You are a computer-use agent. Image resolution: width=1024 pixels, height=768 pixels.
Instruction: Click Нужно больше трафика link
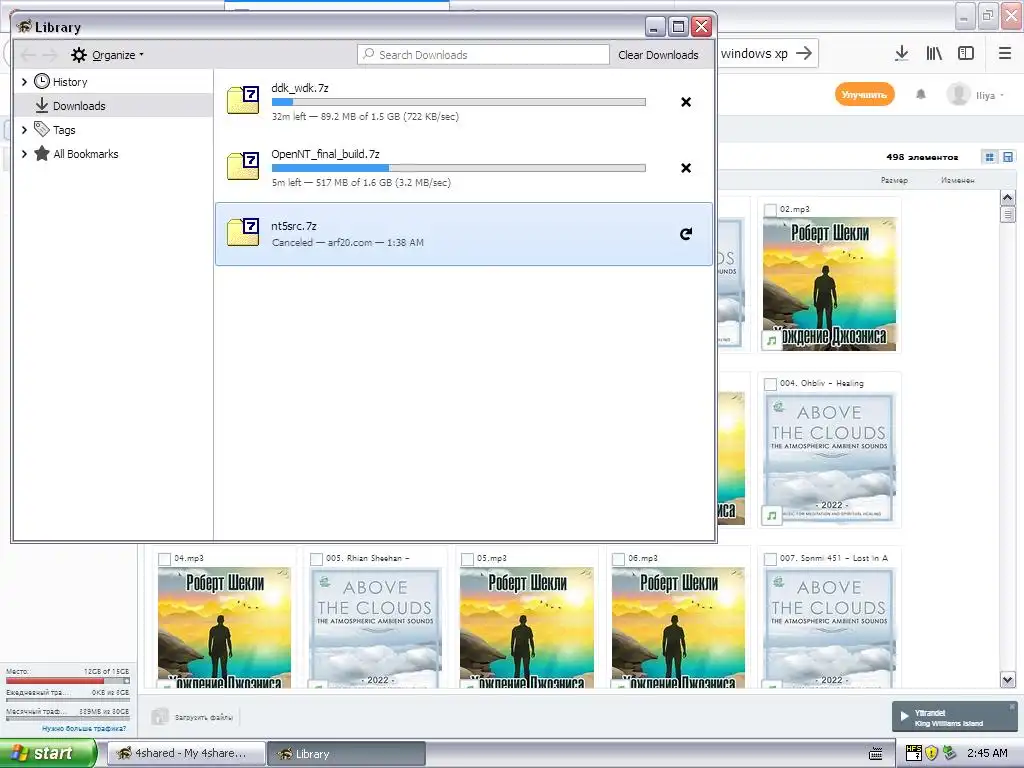pyautogui.click(x=84, y=728)
